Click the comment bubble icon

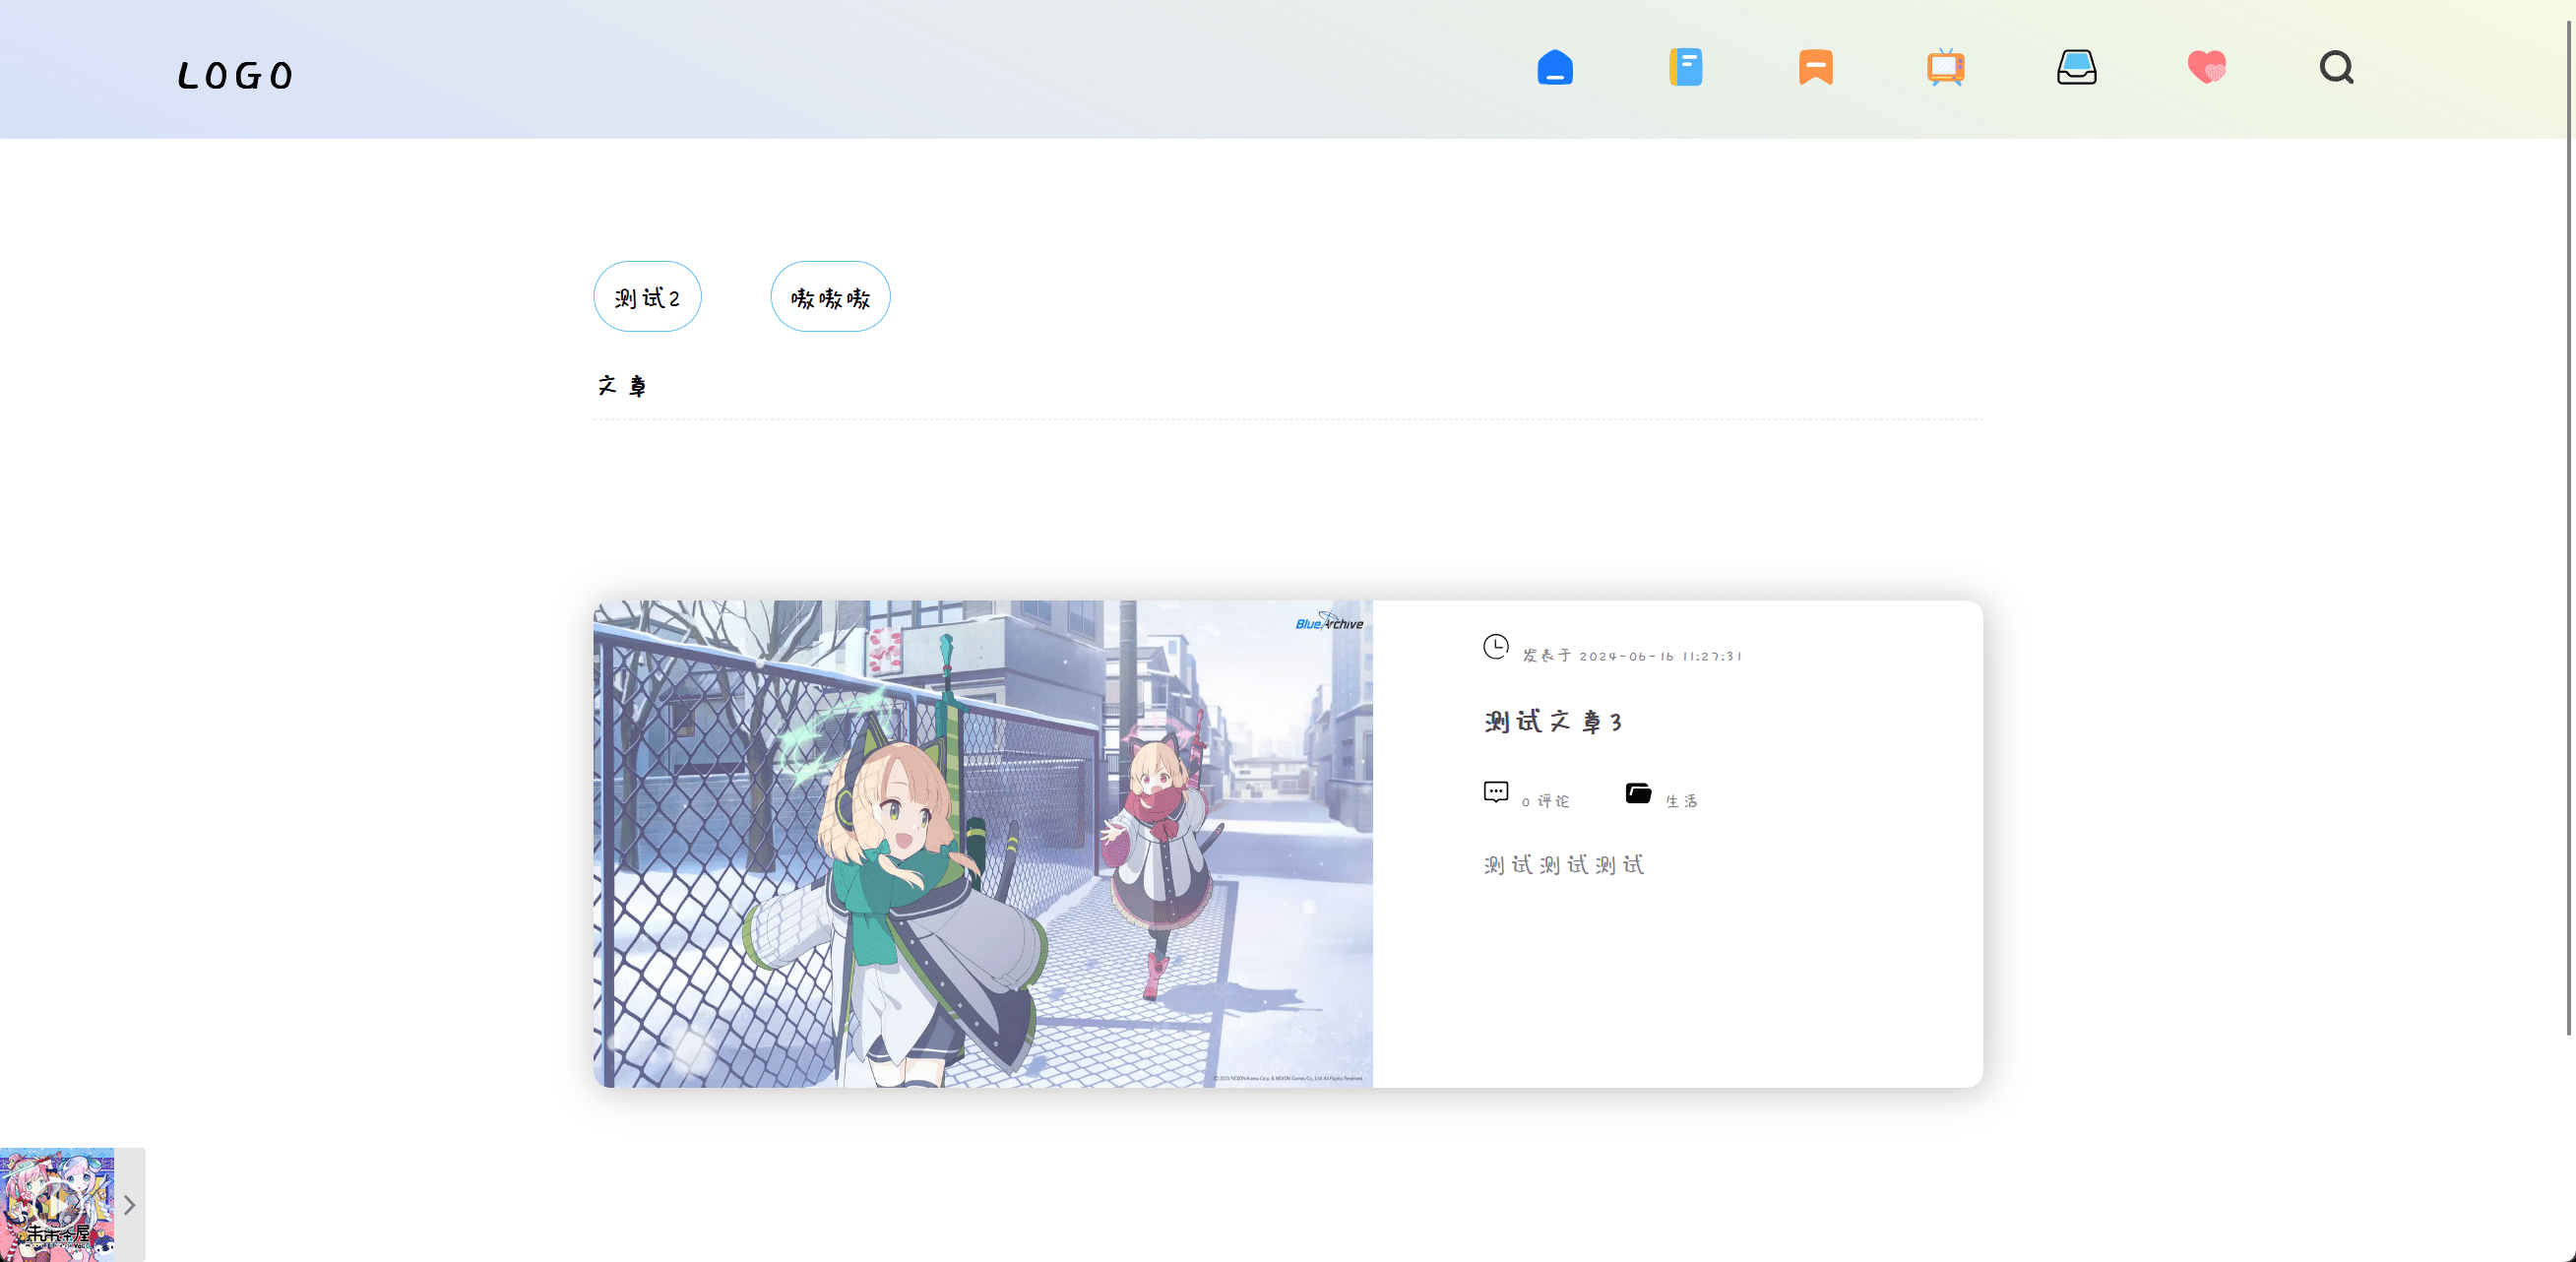tap(1495, 792)
